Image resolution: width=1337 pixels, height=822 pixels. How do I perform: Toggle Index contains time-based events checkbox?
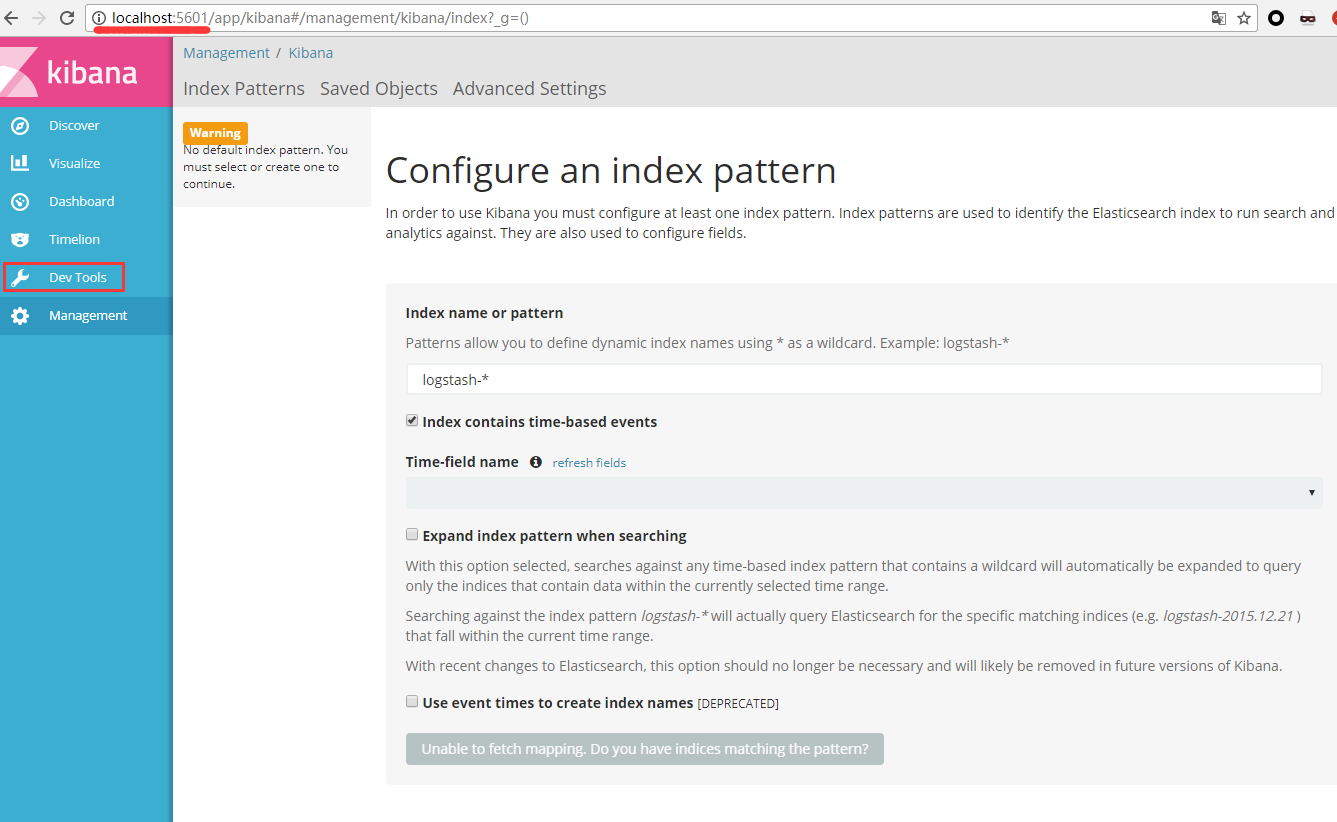(412, 421)
